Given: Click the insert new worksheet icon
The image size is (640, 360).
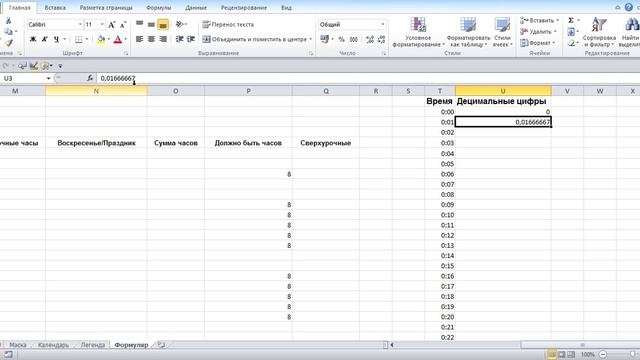Looking at the screenshot, I should tap(161, 345).
